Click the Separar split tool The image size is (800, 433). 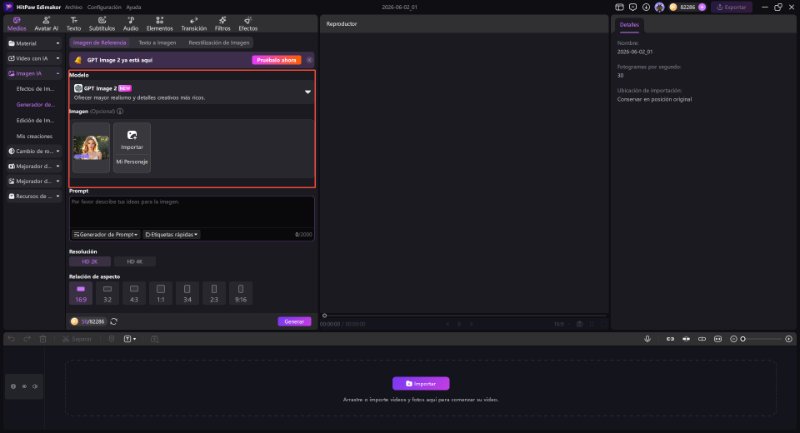77,339
